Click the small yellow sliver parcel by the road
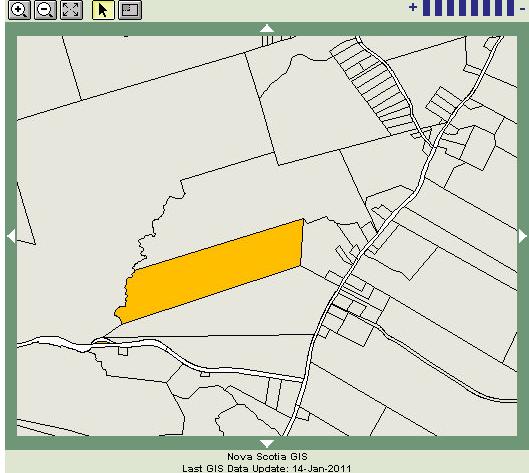 pyautogui.click(x=102, y=342)
